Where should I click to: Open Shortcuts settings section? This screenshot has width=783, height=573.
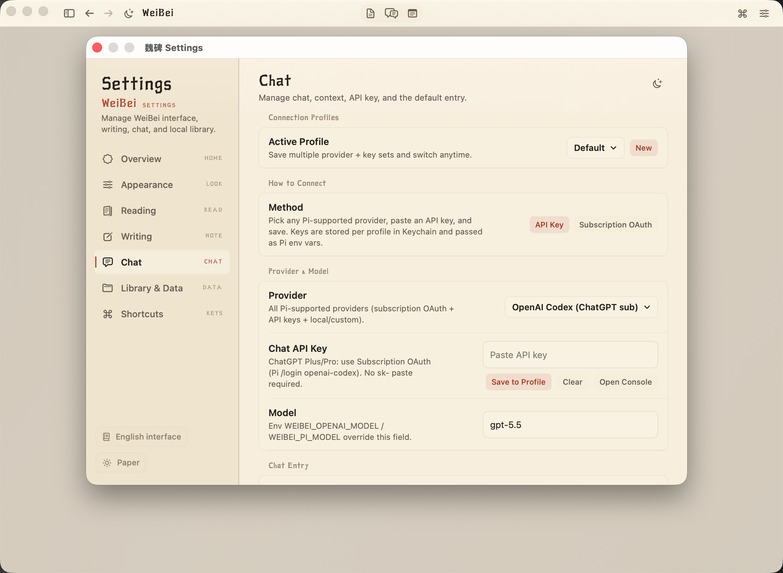[x=162, y=314]
